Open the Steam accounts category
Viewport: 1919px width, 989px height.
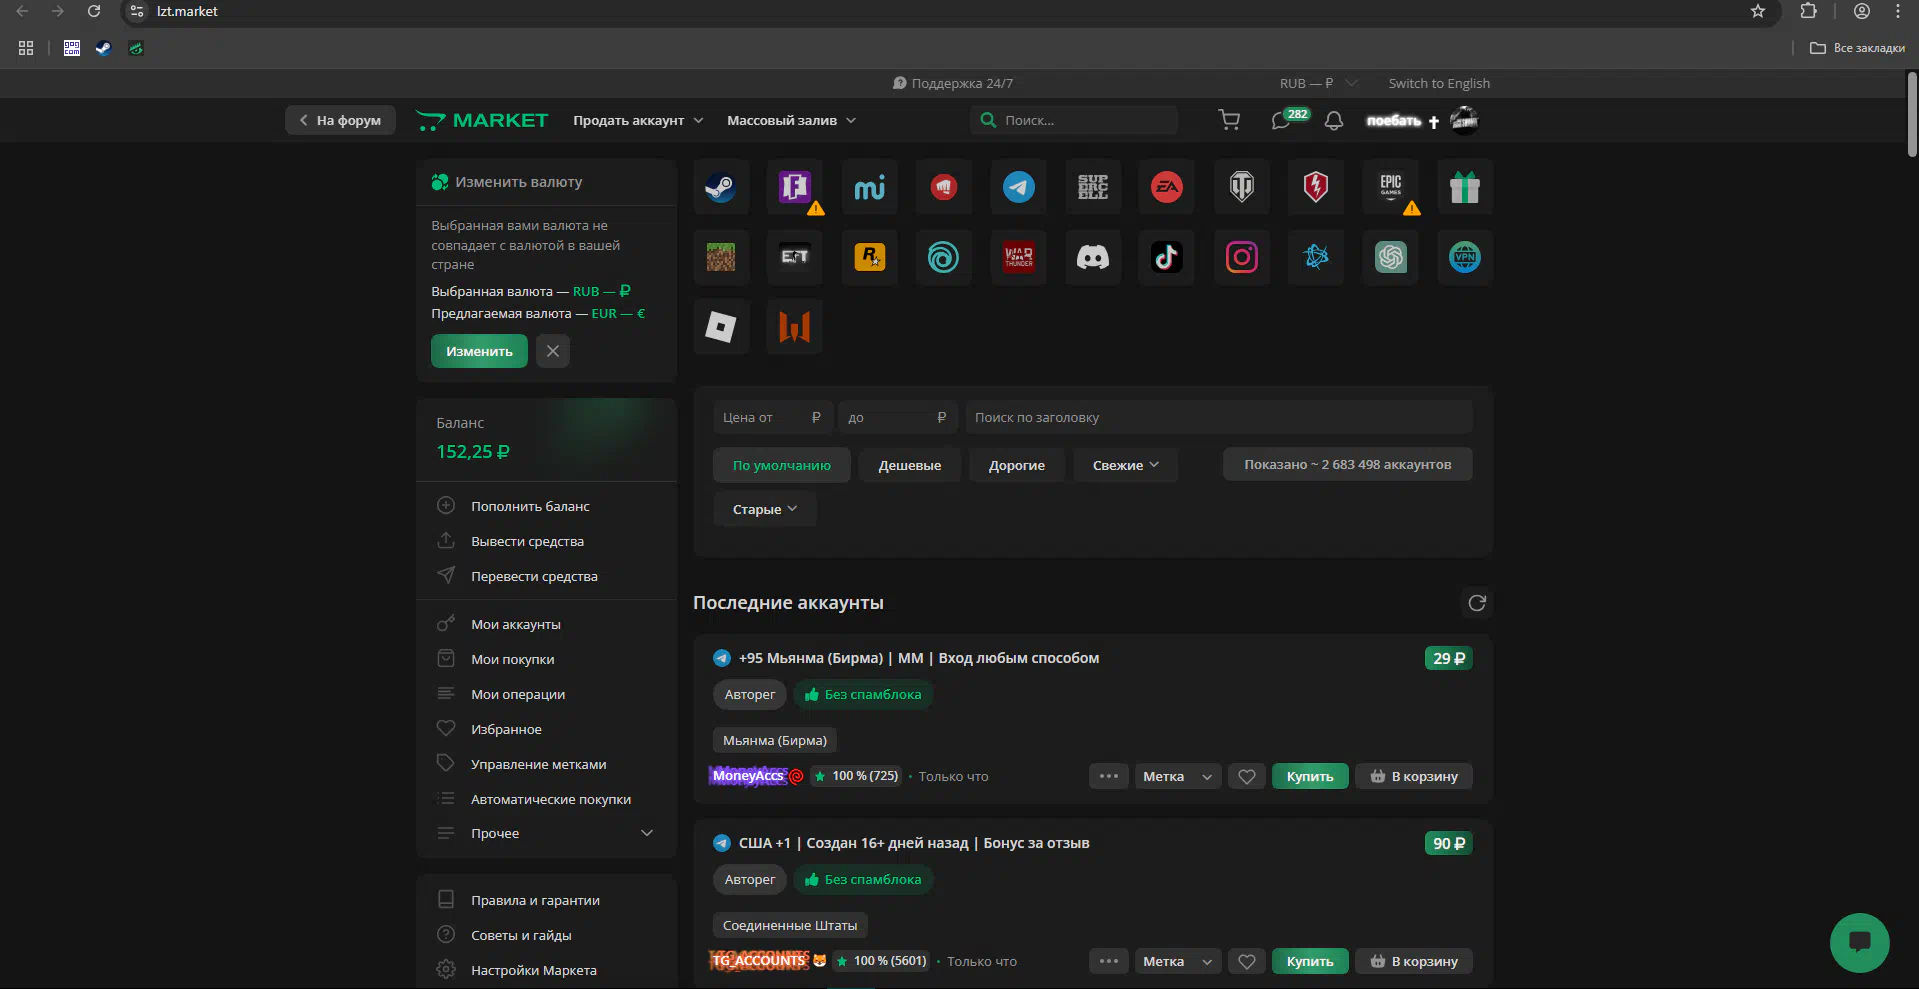click(x=721, y=187)
